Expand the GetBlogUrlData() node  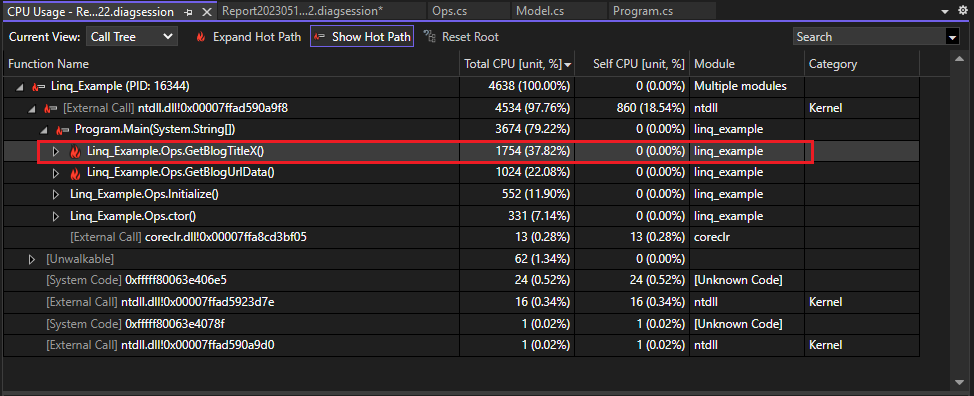[56, 173]
